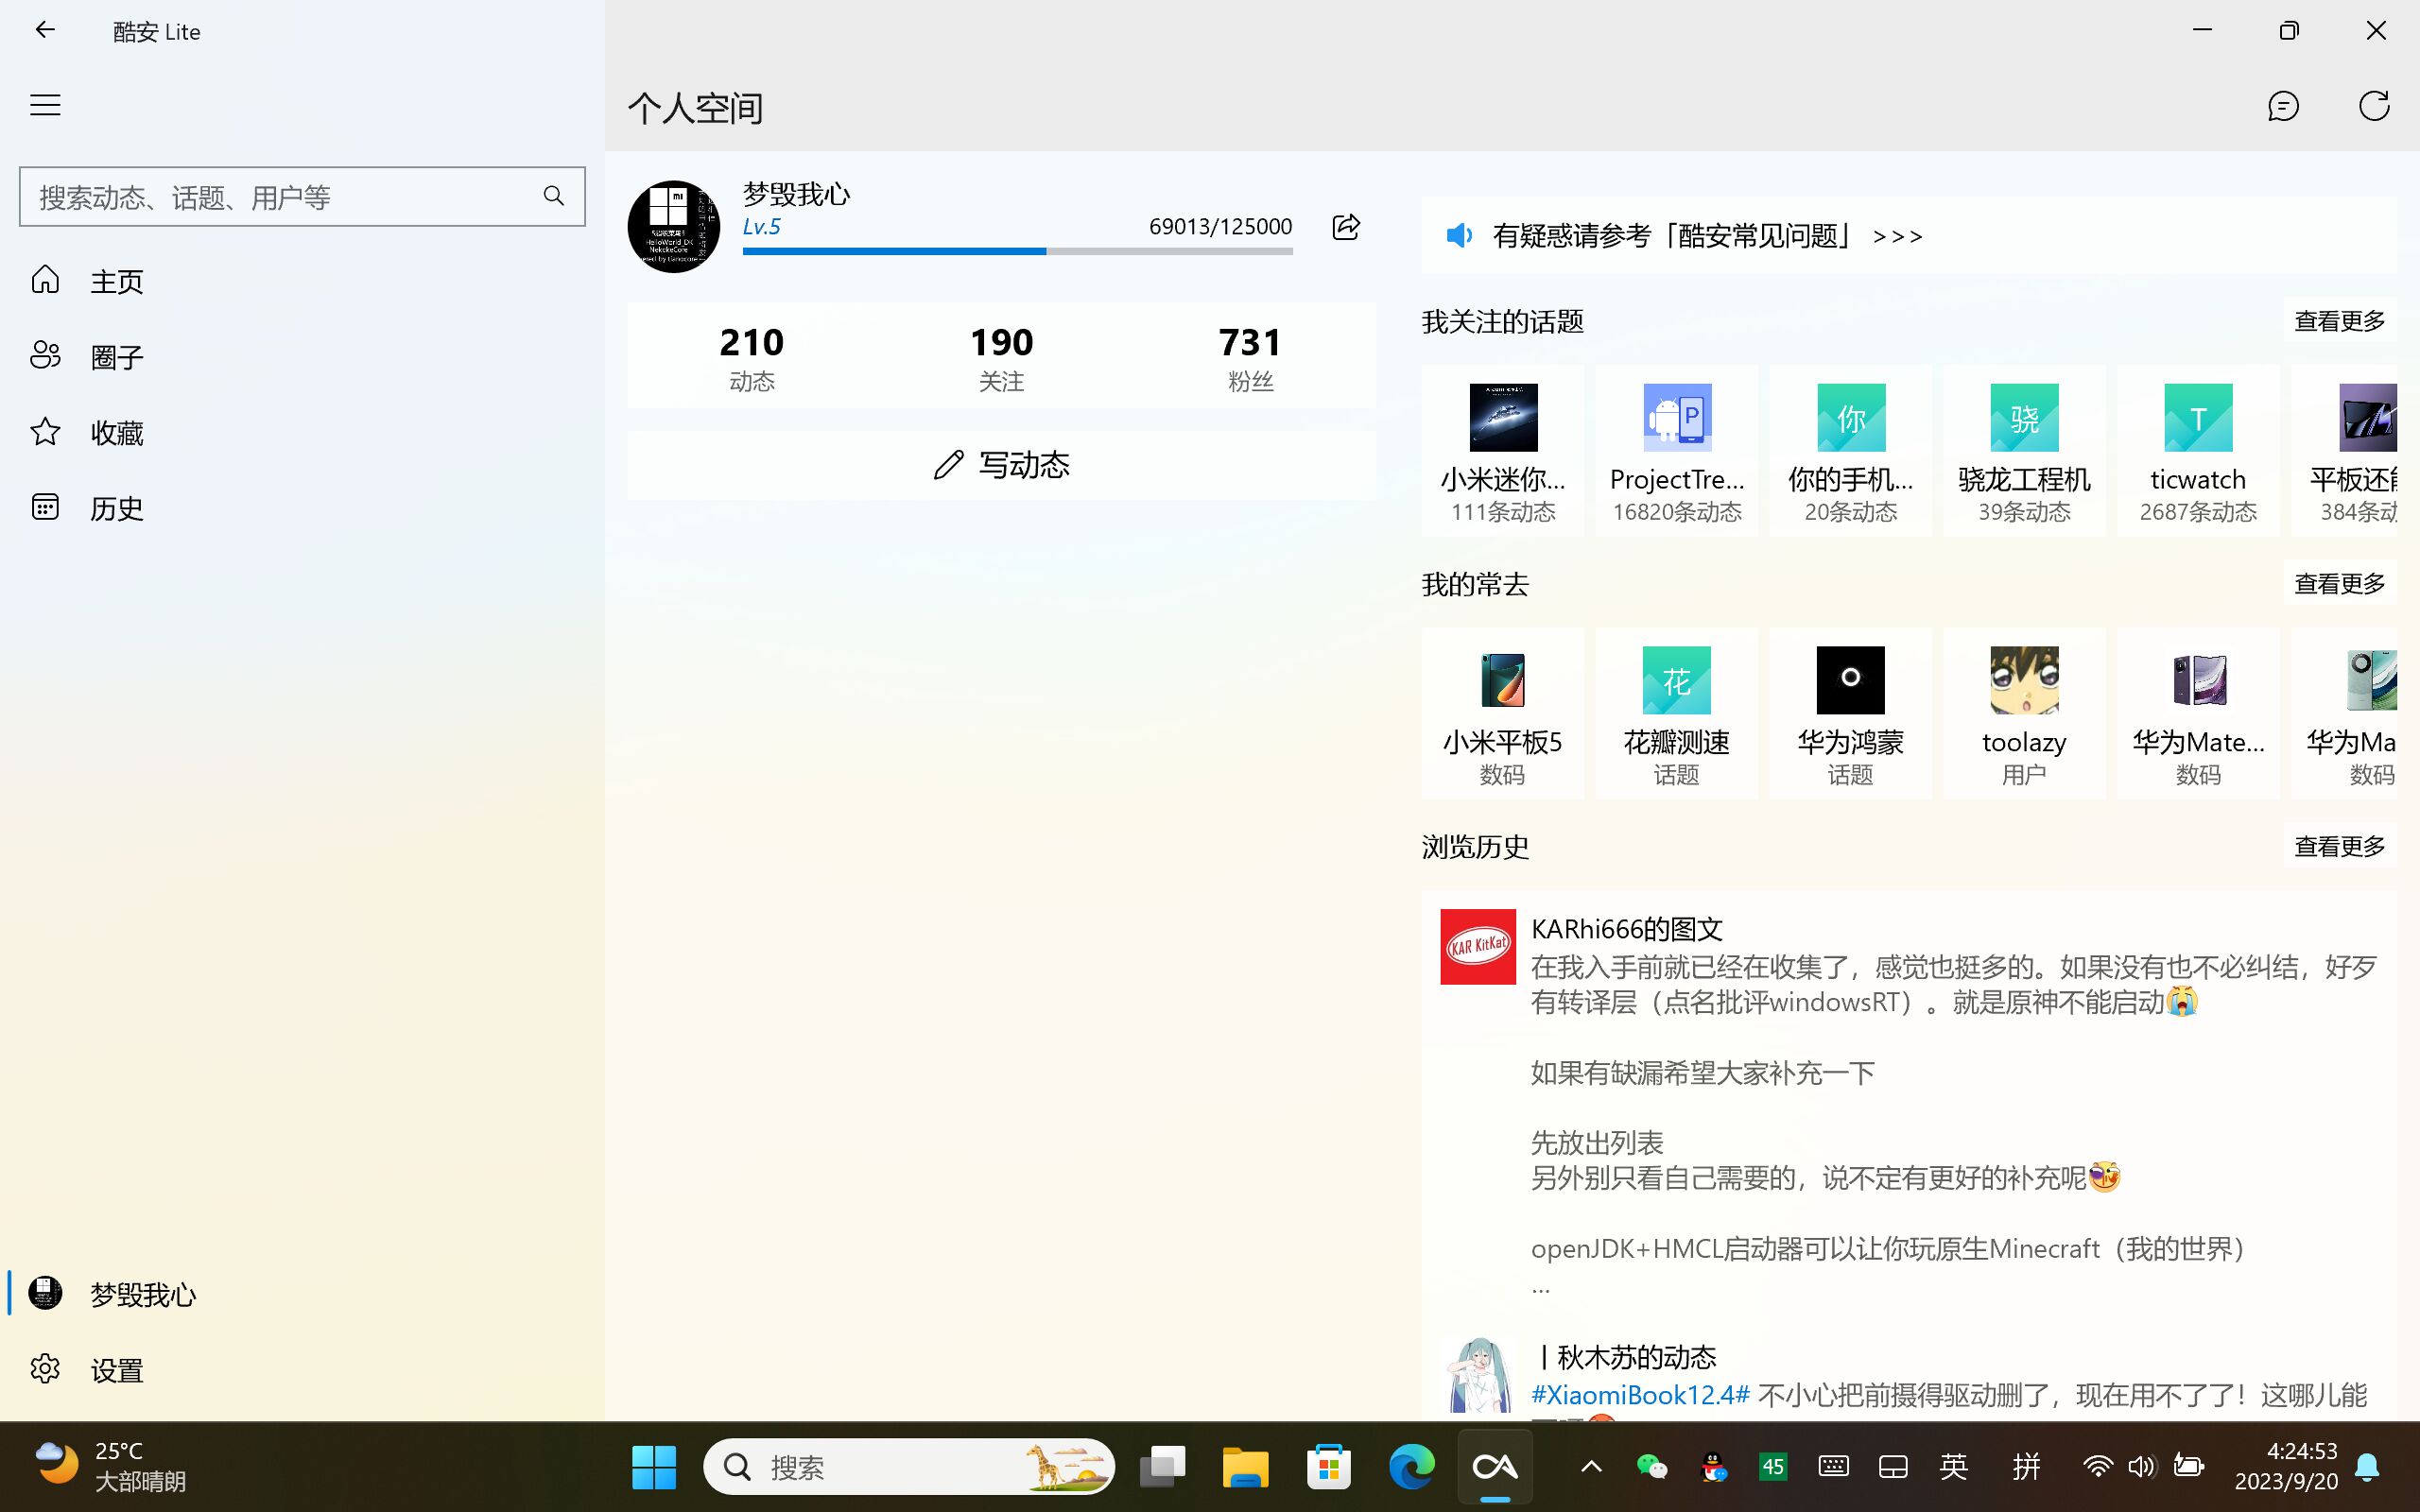Open the 华为Mate... frequent card
Screen dimensions: 2420x1512
(x=2198, y=713)
